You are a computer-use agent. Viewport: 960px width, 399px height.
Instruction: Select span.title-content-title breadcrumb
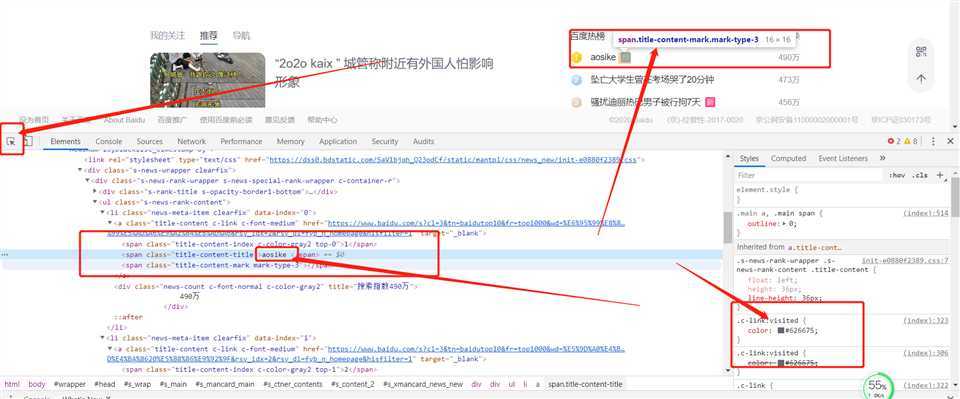pyautogui.click(x=585, y=384)
